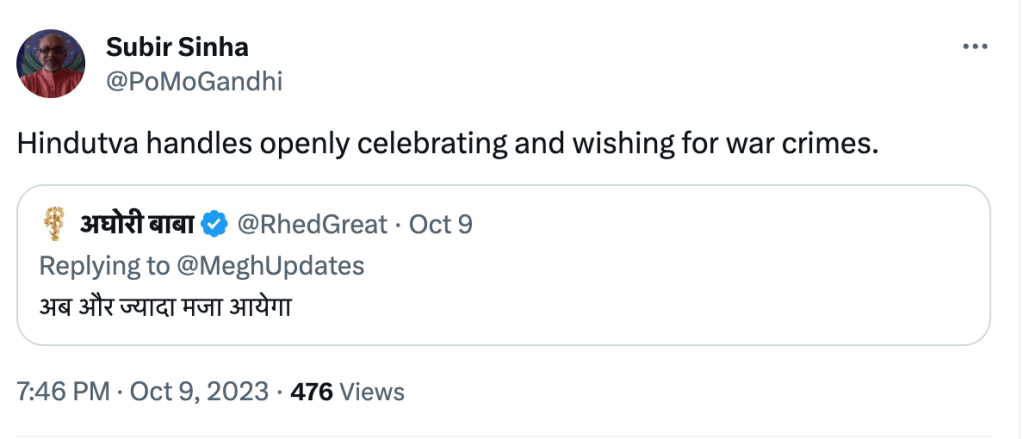Click the 7:46 PM timestamp
The width and height of the screenshot is (1023, 439).
tap(62, 391)
